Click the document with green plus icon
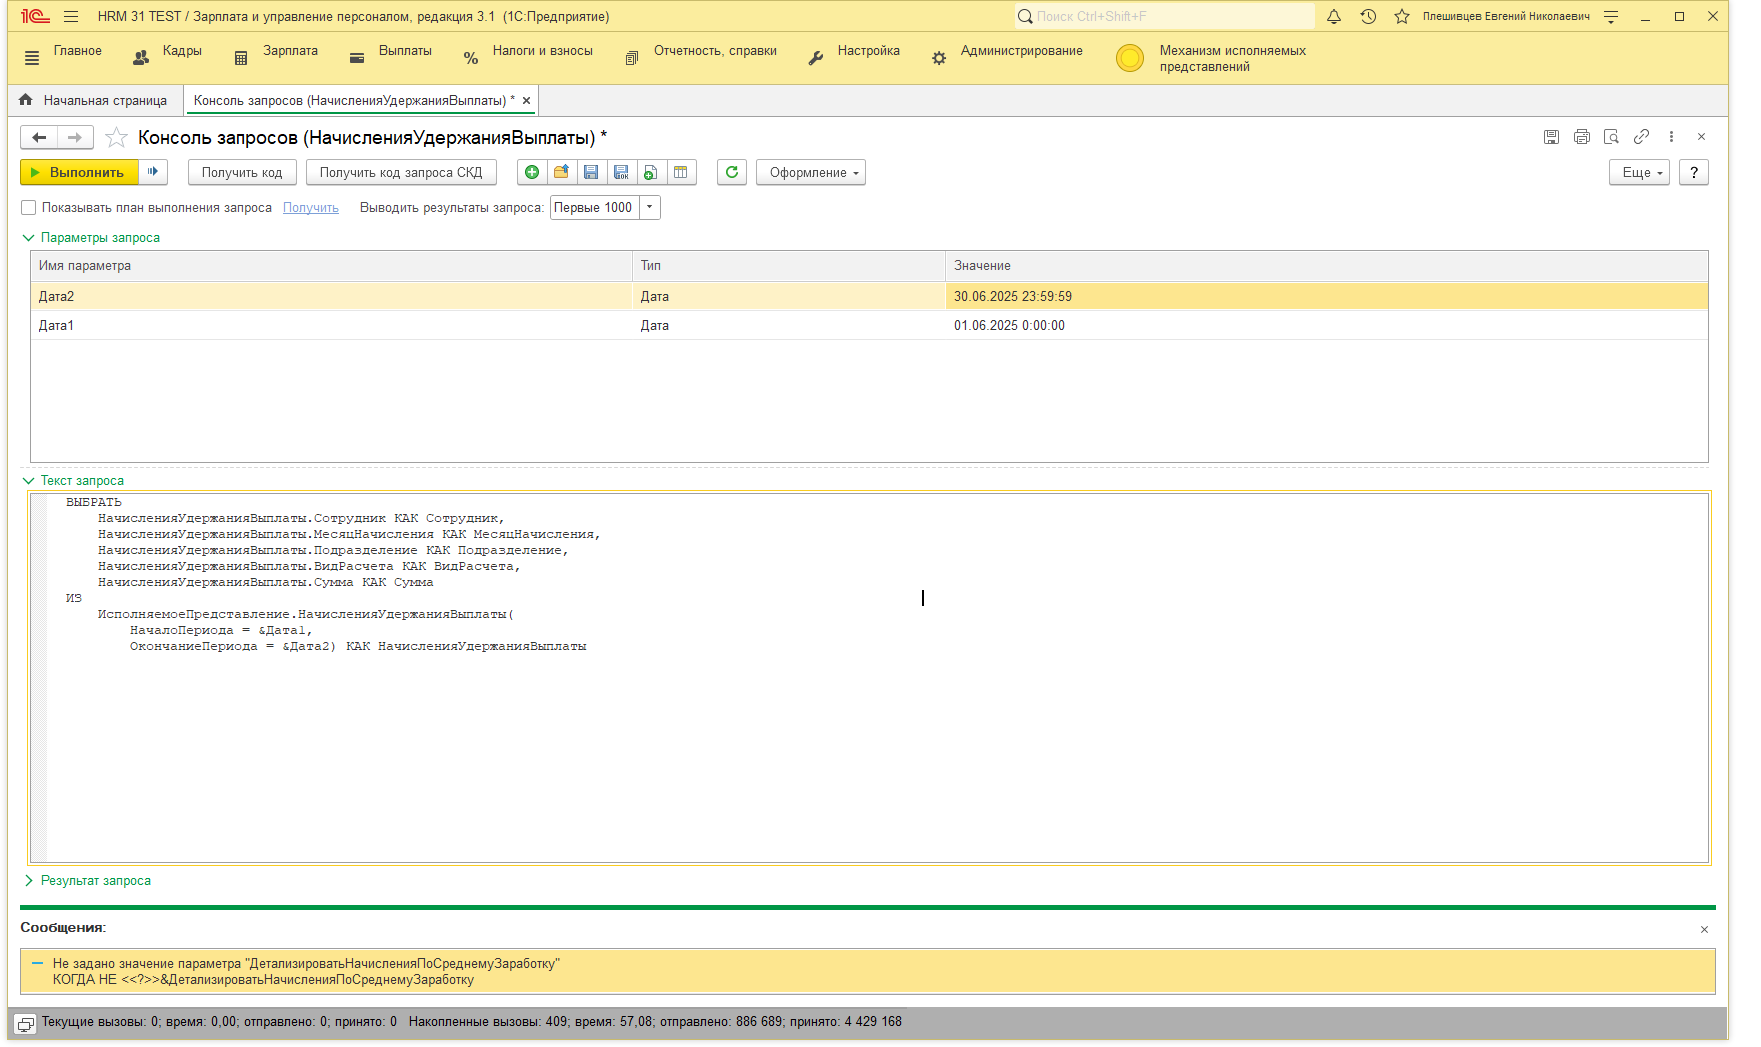This screenshot has width=1761, height=1047. (x=651, y=172)
